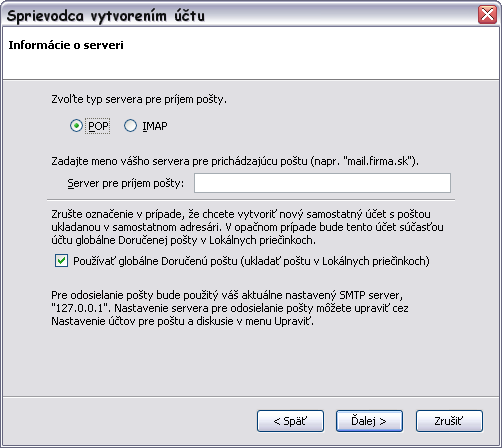Click the 'Informácie o serveri' heading
502x448 pixels.
(66, 45)
